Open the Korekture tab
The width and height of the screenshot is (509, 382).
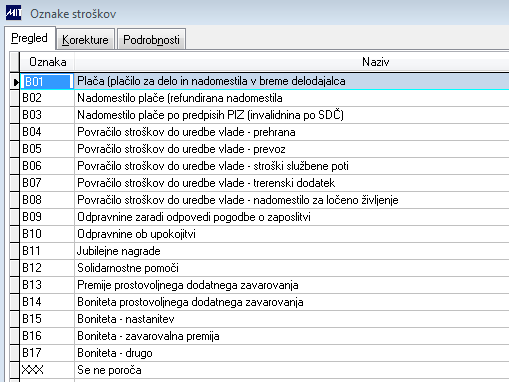tap(85, 40)
